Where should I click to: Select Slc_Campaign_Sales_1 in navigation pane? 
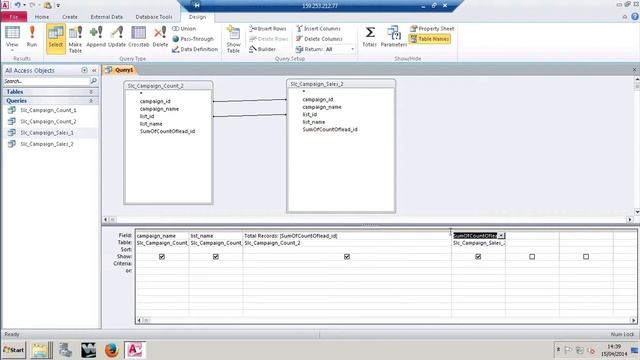(47, 133)
